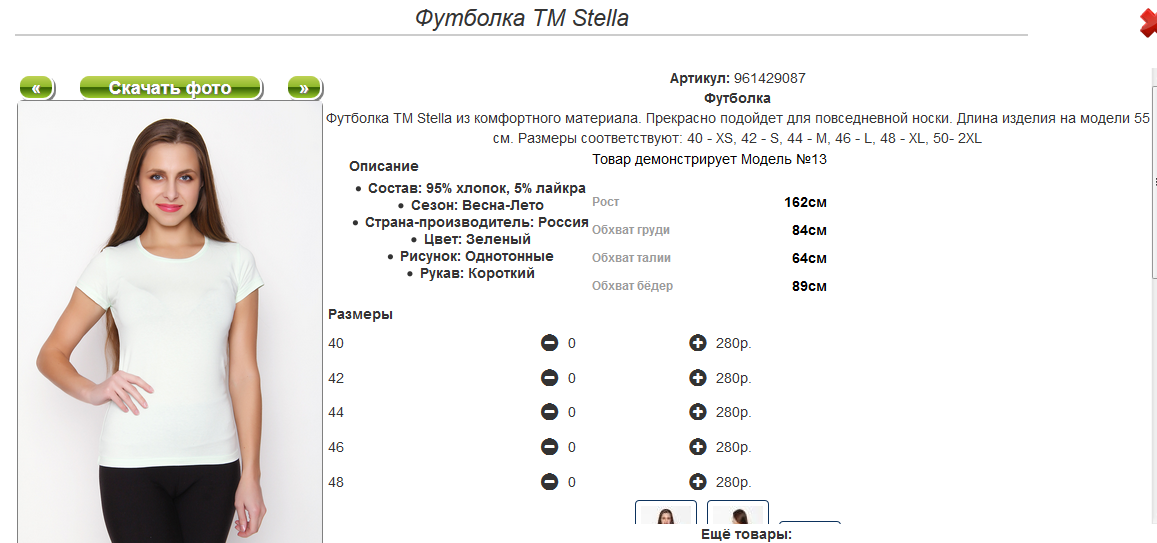This screenshot has width=1157, height=543.
Task: Click the 280р. price for size 44
Action: coord(733,412)
